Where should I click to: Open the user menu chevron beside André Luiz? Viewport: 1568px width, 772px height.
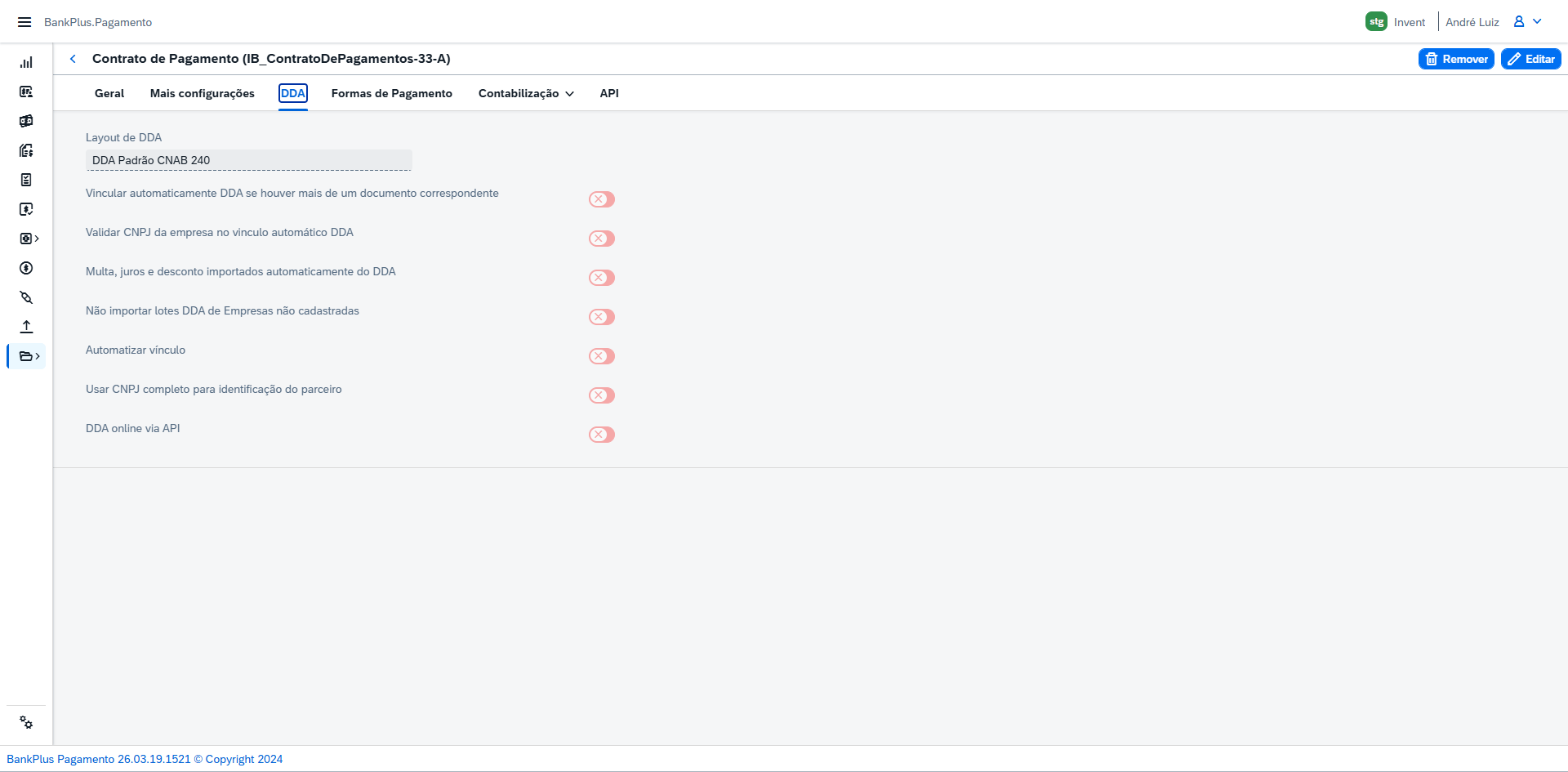tap(1537, 22)
